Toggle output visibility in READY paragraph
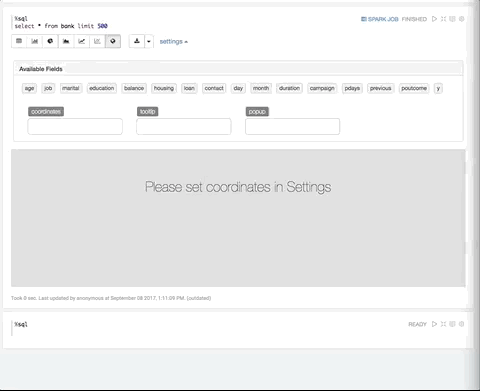 pyautogui.click(x=452, y=324)
